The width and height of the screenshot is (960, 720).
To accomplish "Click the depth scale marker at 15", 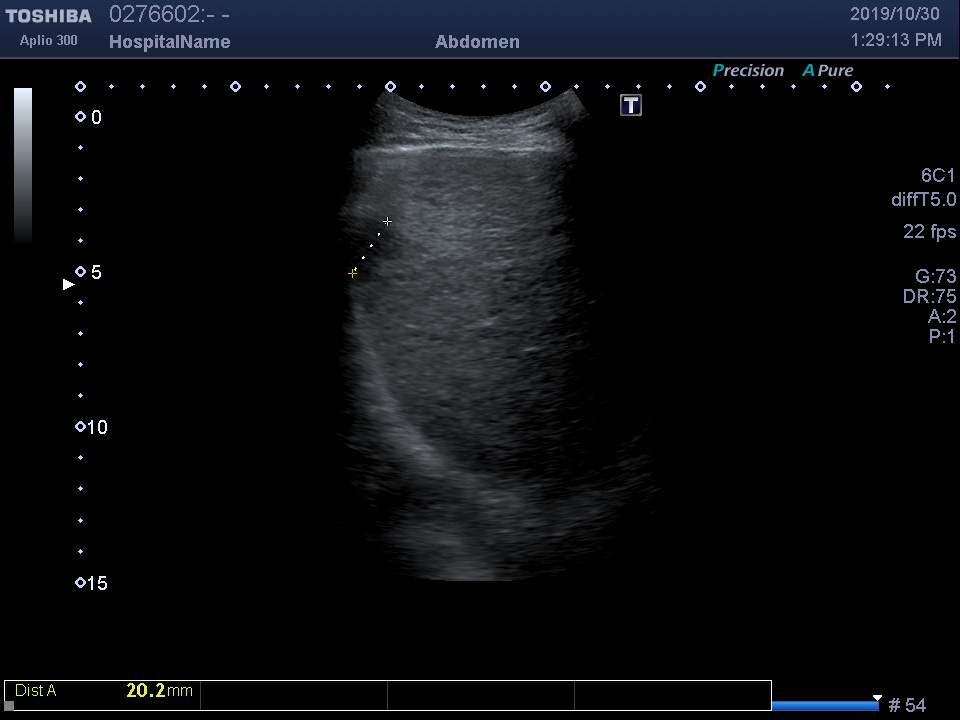I will [x=80, y=583].
